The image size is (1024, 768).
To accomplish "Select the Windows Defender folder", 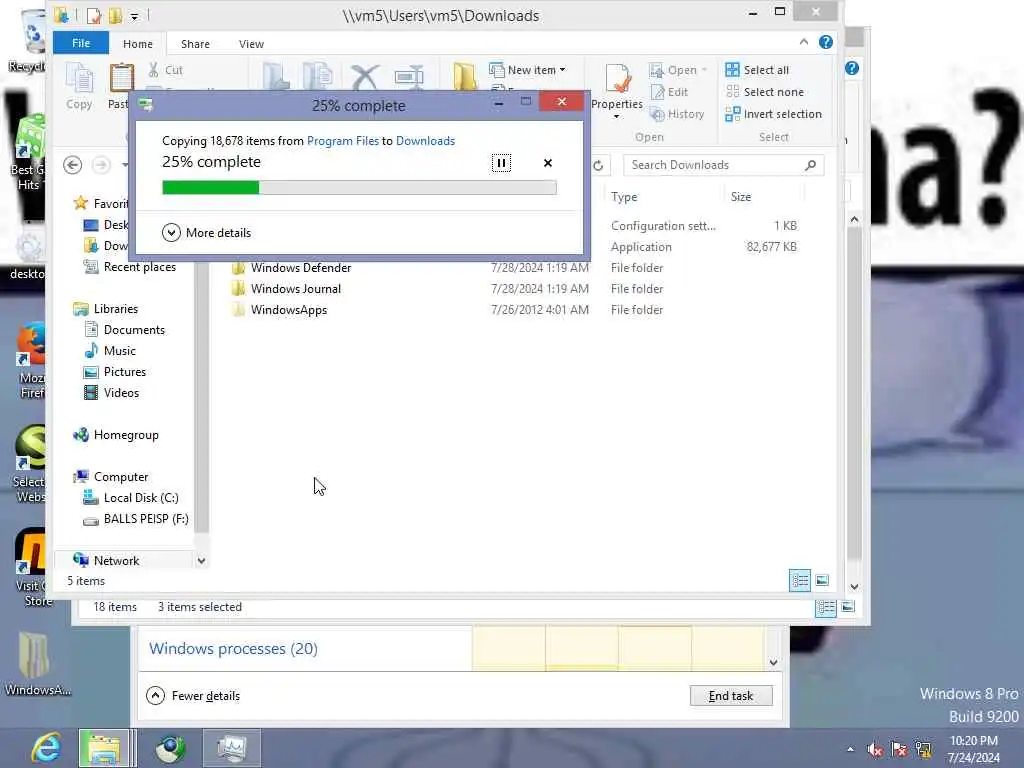I will click(x=300, y=268).
